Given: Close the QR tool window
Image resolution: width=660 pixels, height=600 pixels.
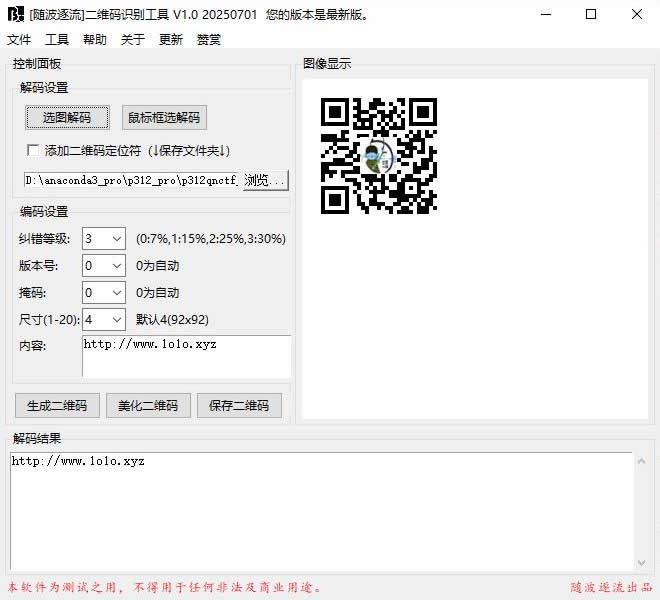Looking at the screenshot, I should pyautogui.click(x=636, y=14).
